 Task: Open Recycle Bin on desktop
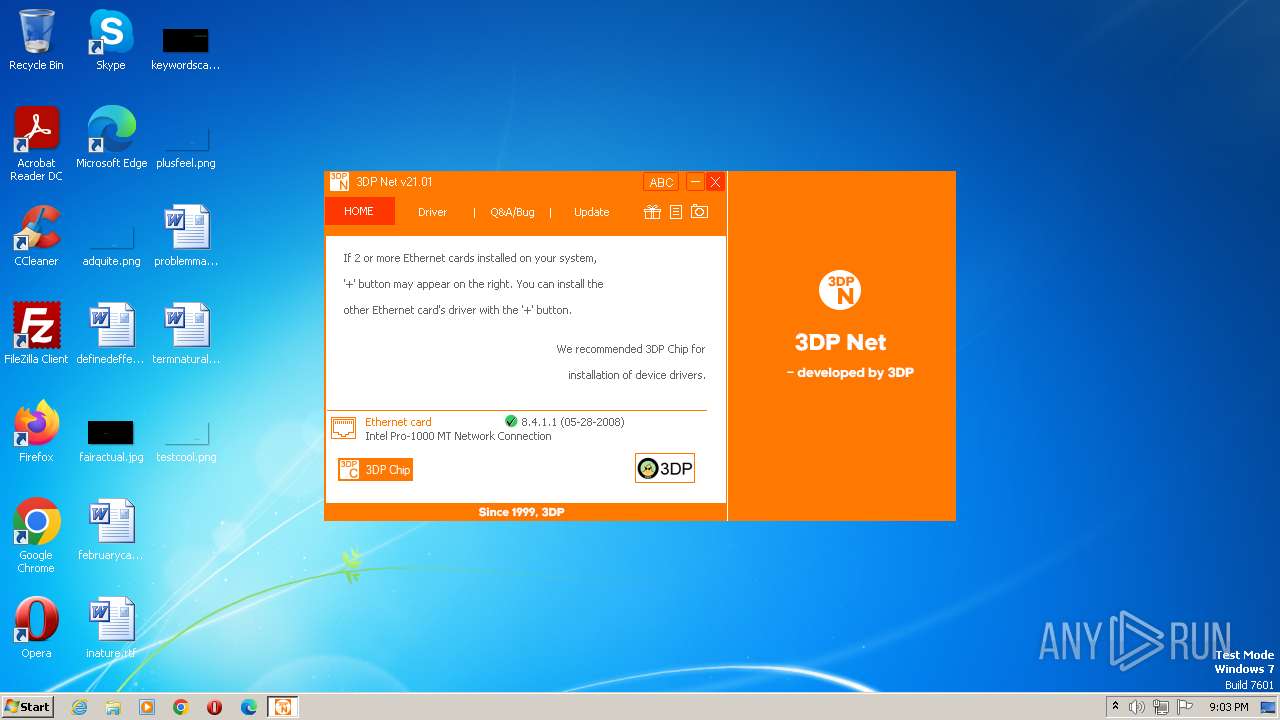[x=36, y=40]
